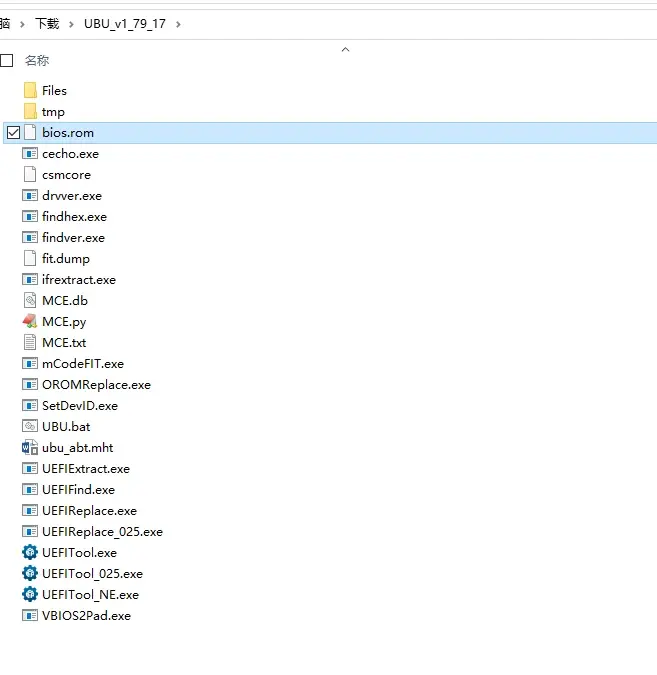Go to 下载 in the address bar

47,24
